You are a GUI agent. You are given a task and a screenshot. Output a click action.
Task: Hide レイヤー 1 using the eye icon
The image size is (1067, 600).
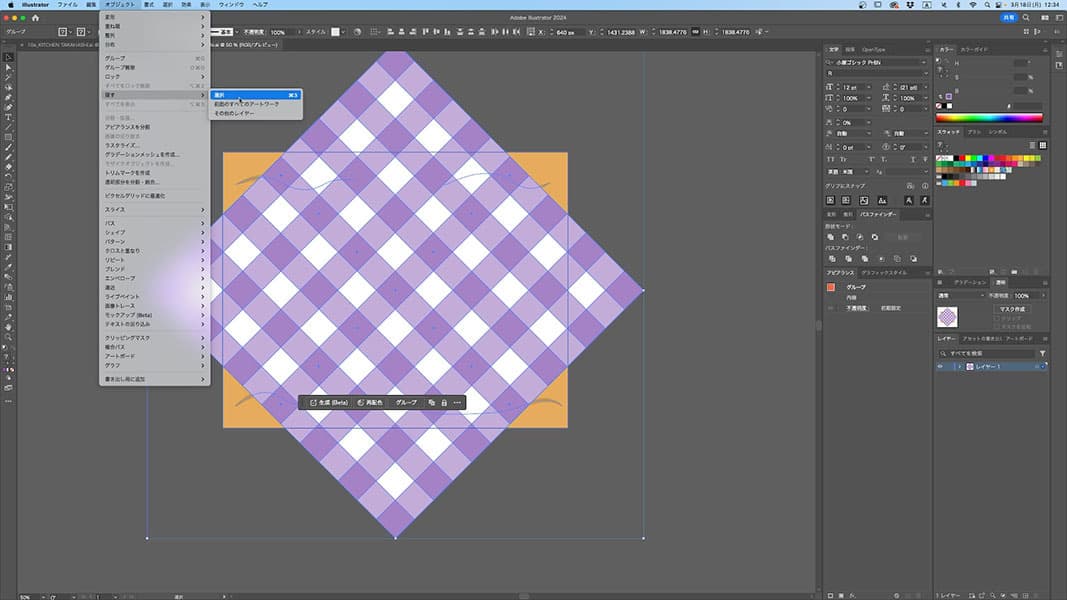point(939,367)
